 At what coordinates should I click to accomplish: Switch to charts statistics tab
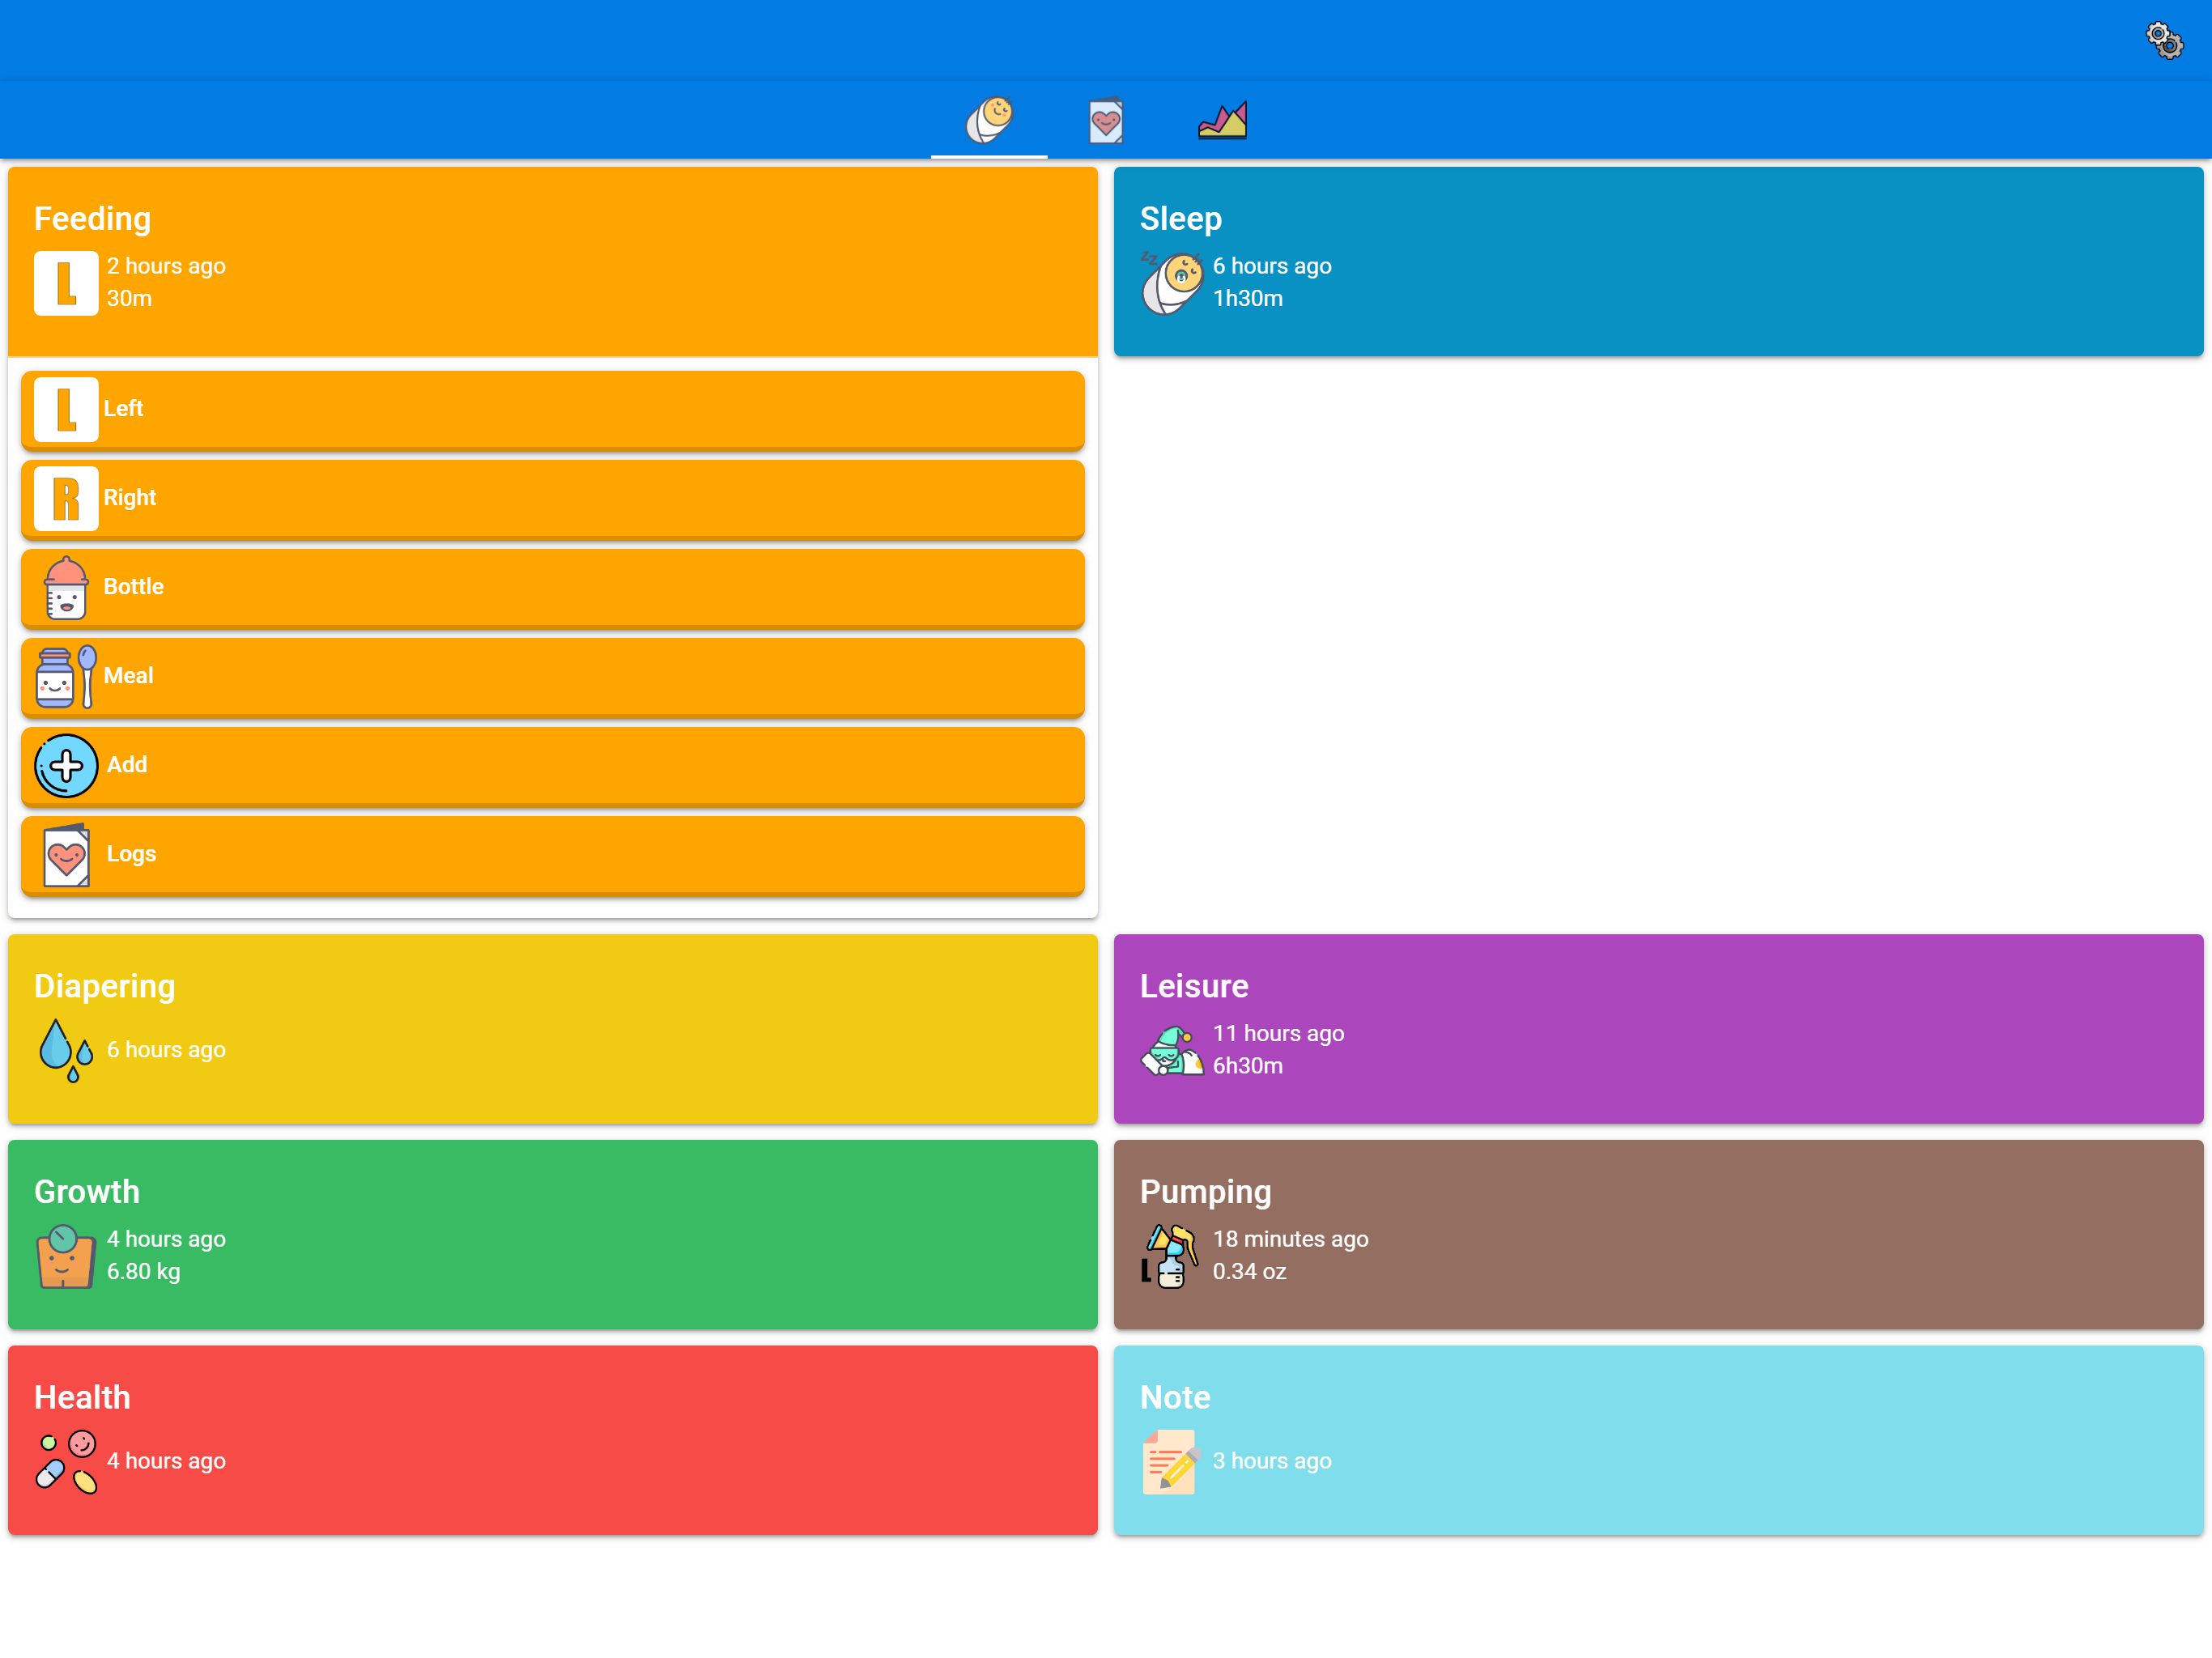click(x=1222, y=121)
